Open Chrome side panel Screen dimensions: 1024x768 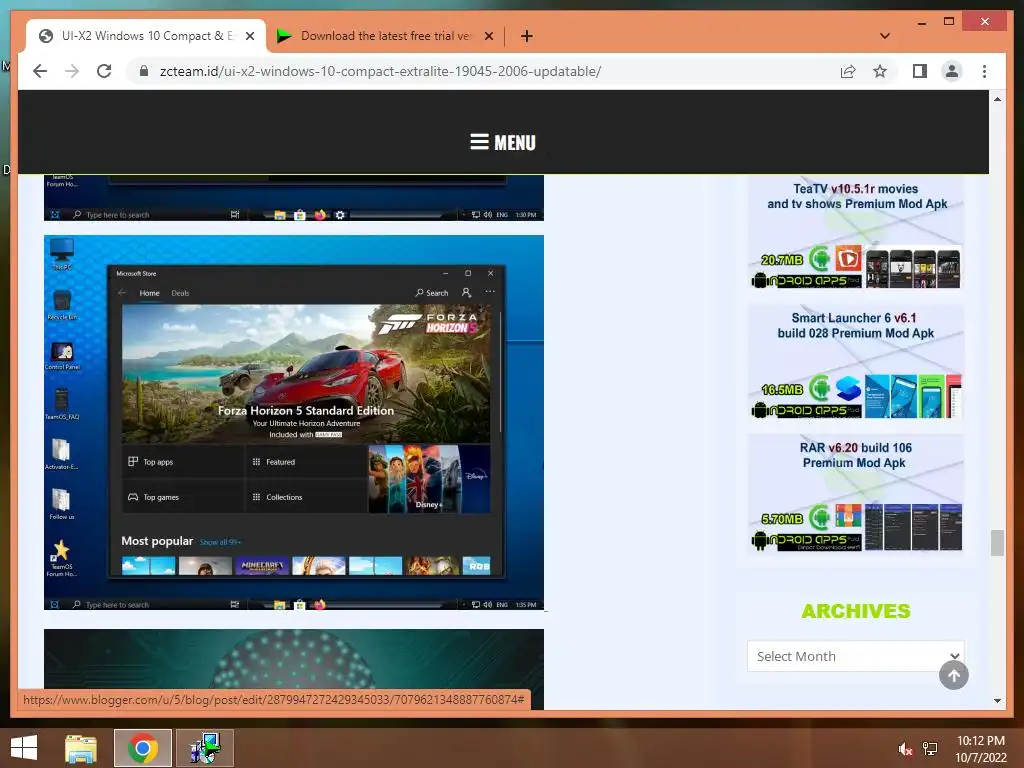[920, 71]
